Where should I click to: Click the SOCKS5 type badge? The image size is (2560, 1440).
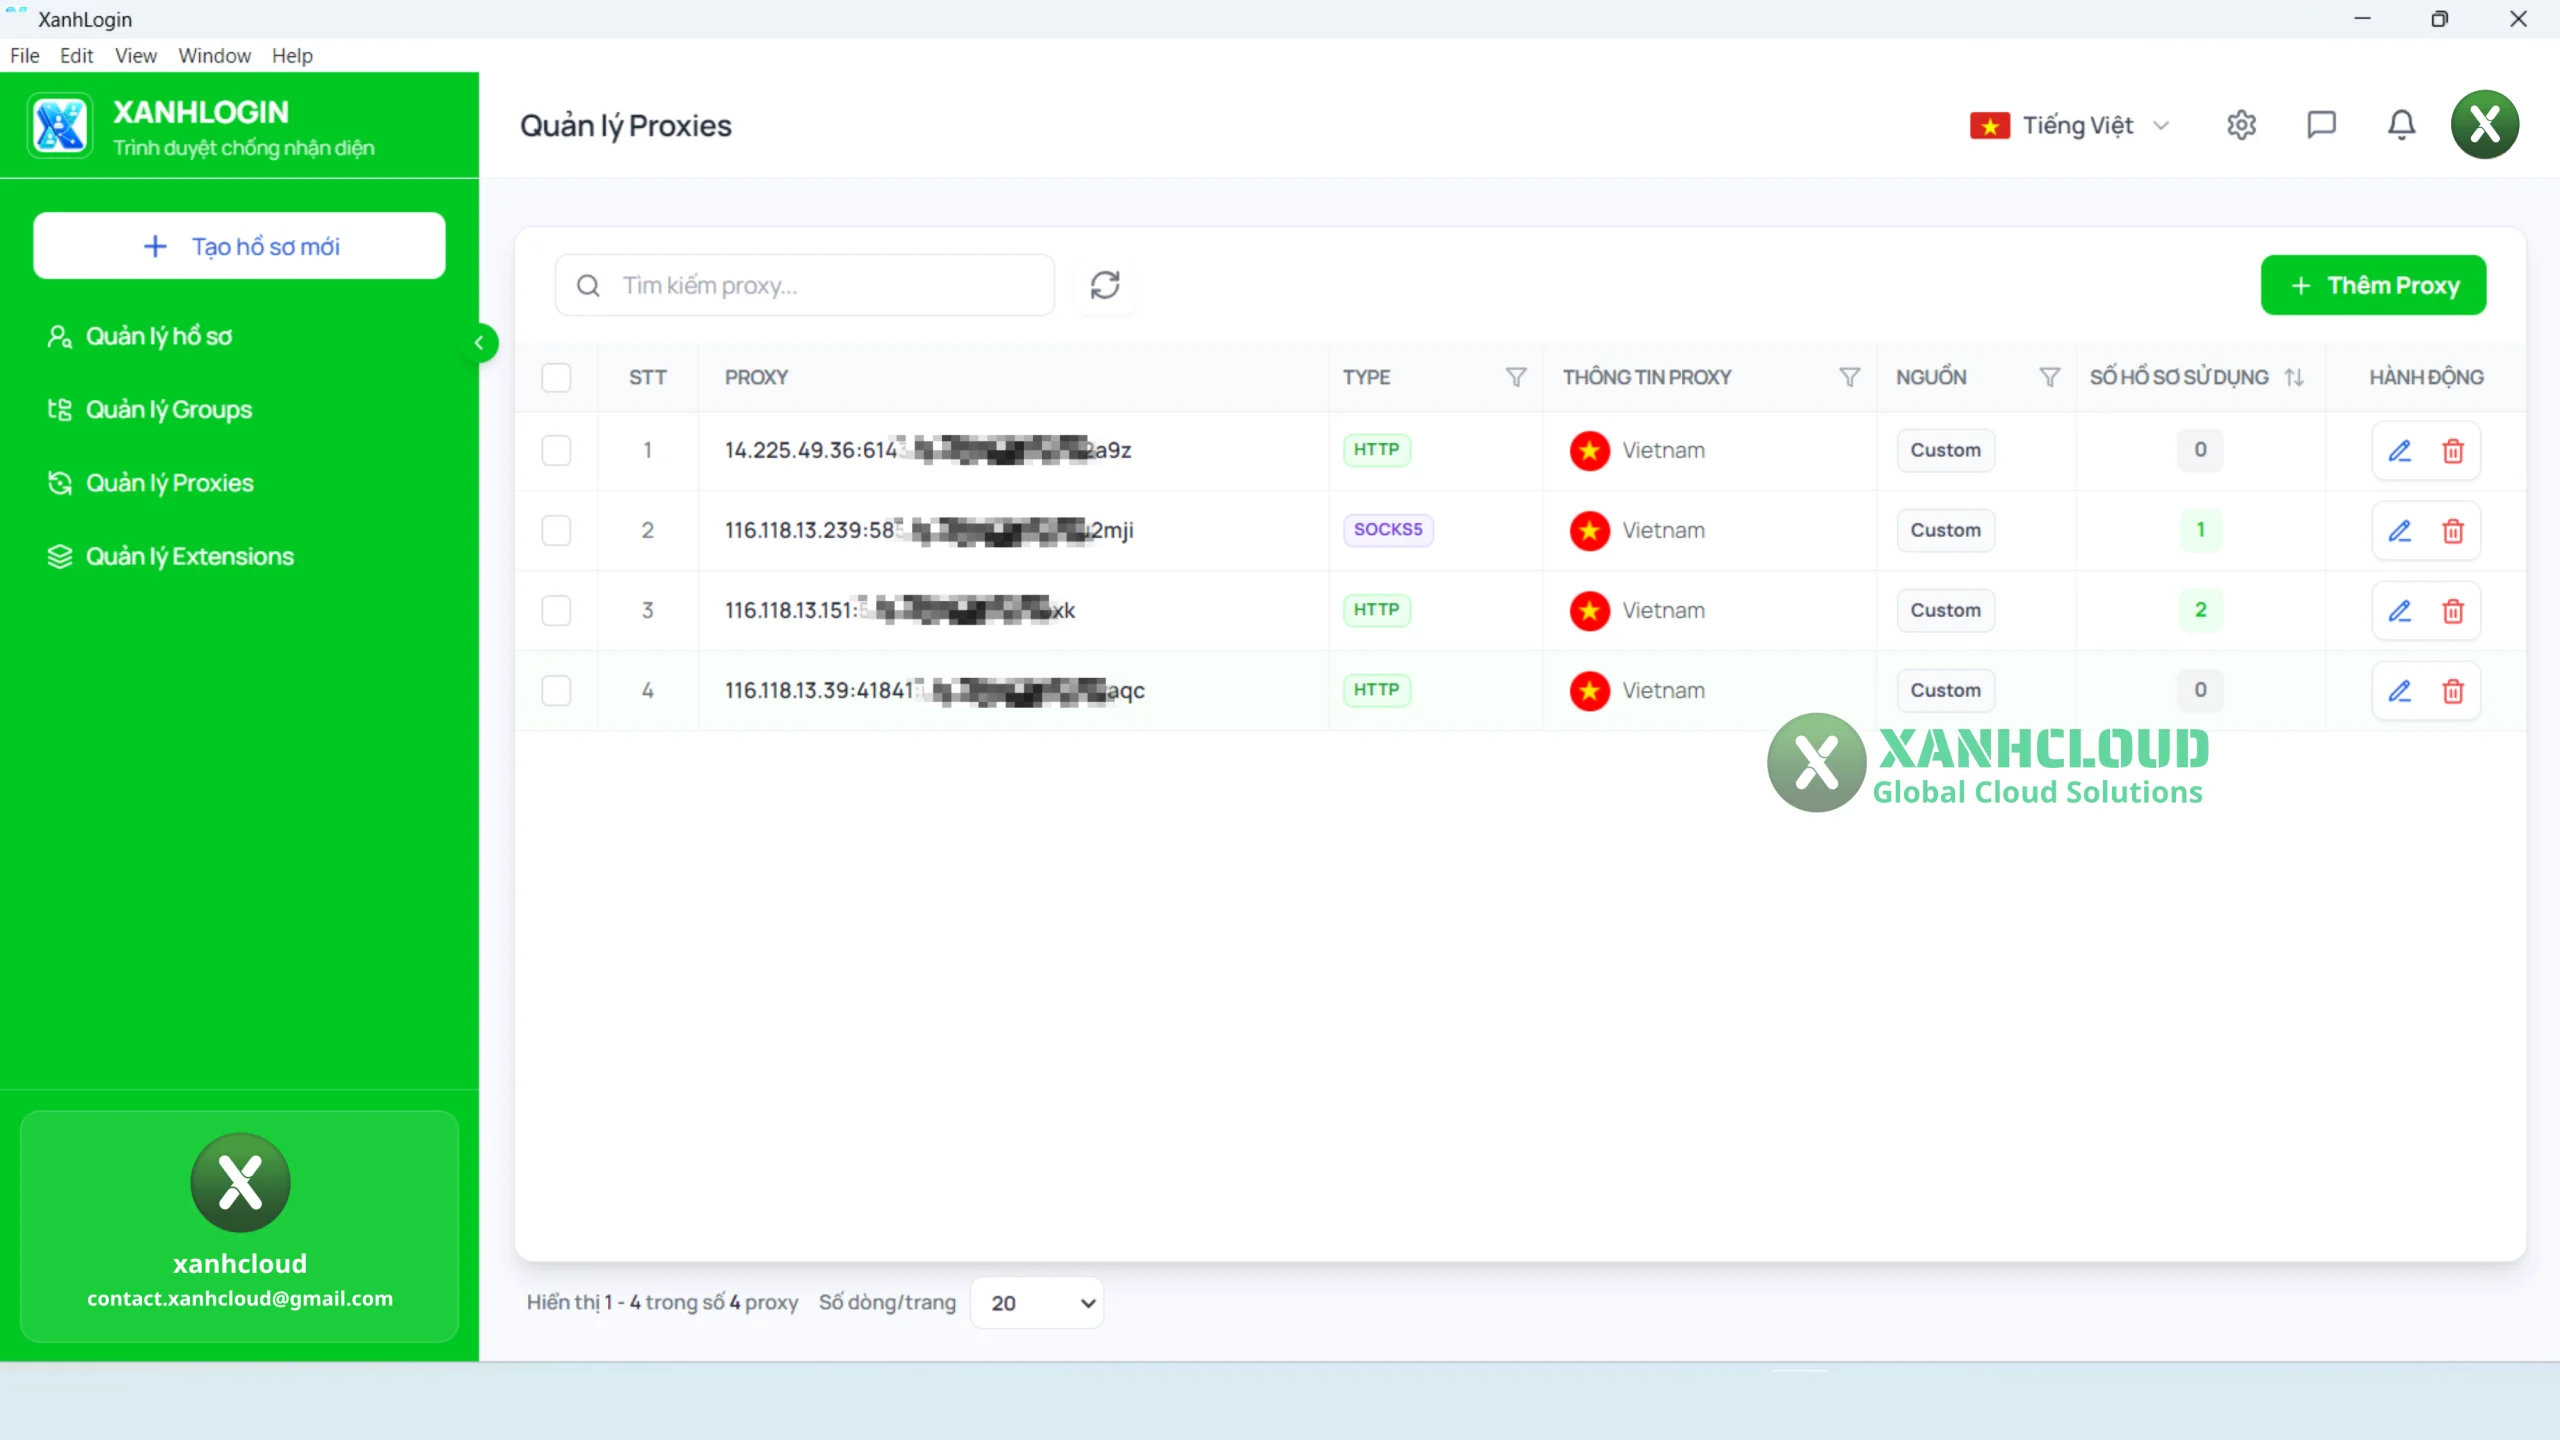[1388, 530]
